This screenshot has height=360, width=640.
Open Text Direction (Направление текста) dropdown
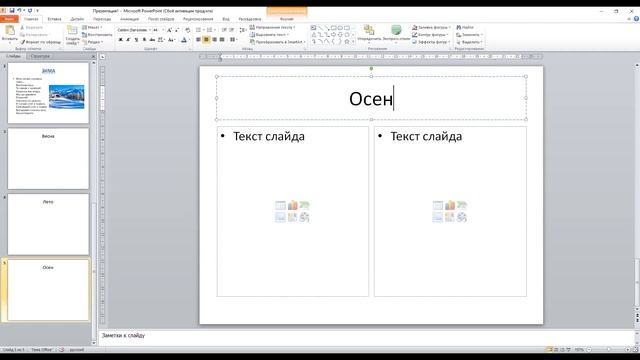point(272,27)
